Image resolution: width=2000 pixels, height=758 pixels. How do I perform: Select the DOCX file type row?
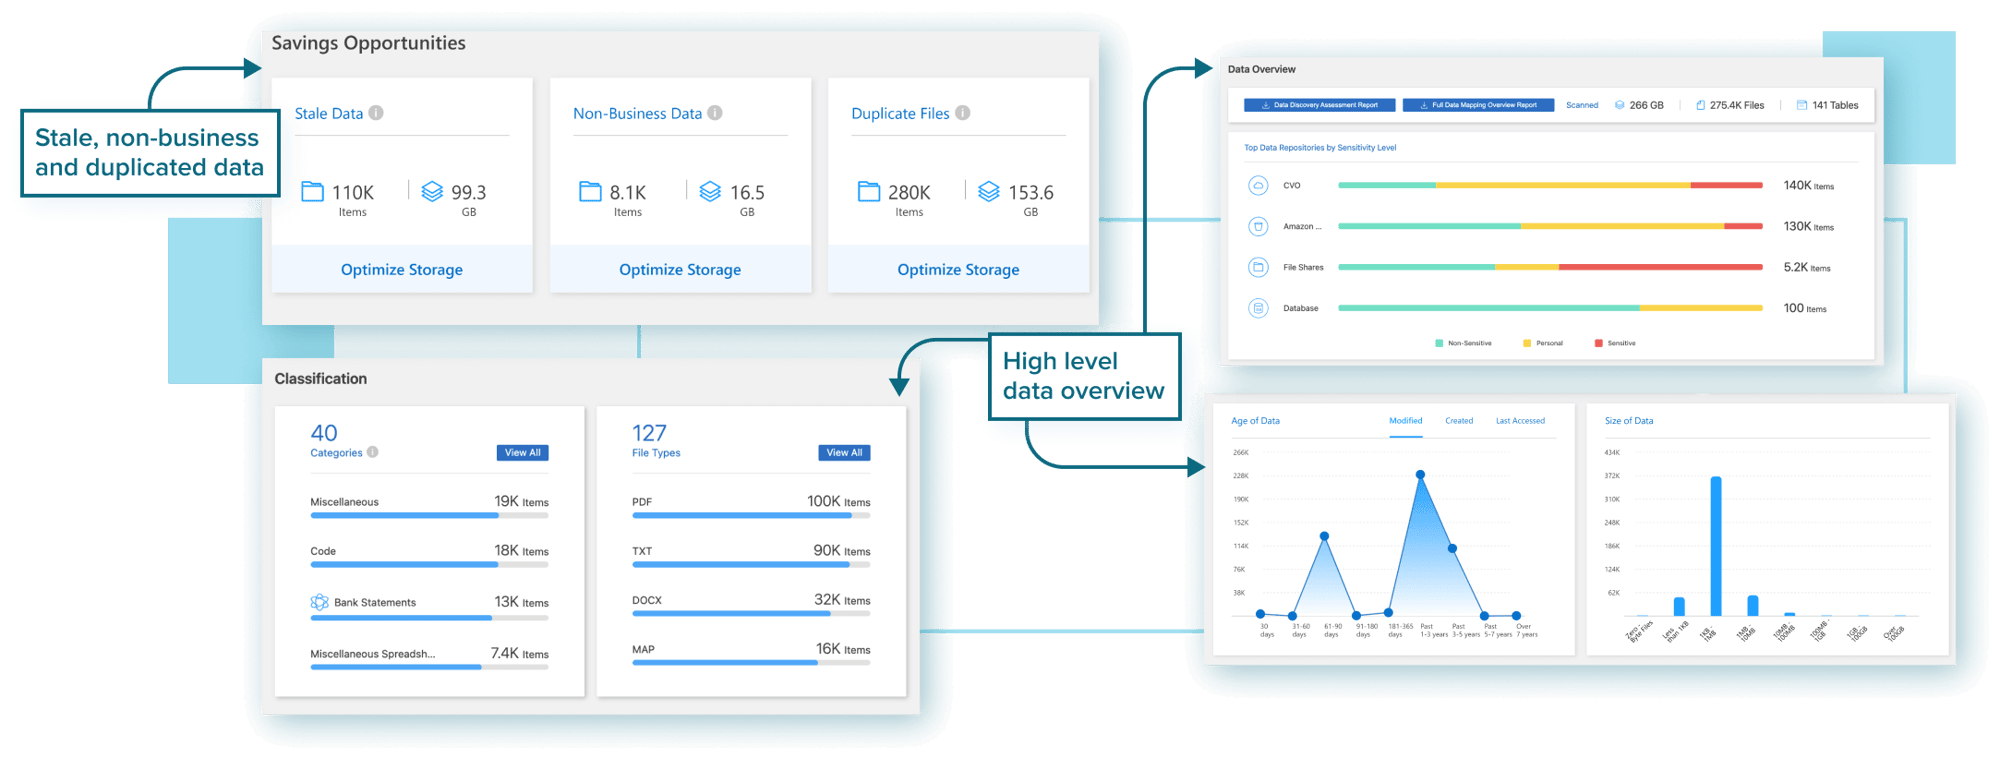(x=751, y=604)
